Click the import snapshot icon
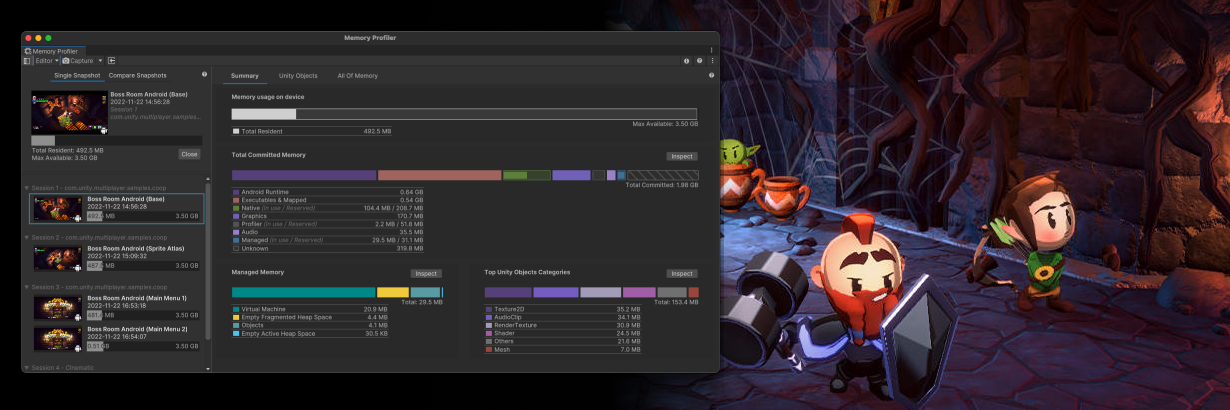 [112, 61]
